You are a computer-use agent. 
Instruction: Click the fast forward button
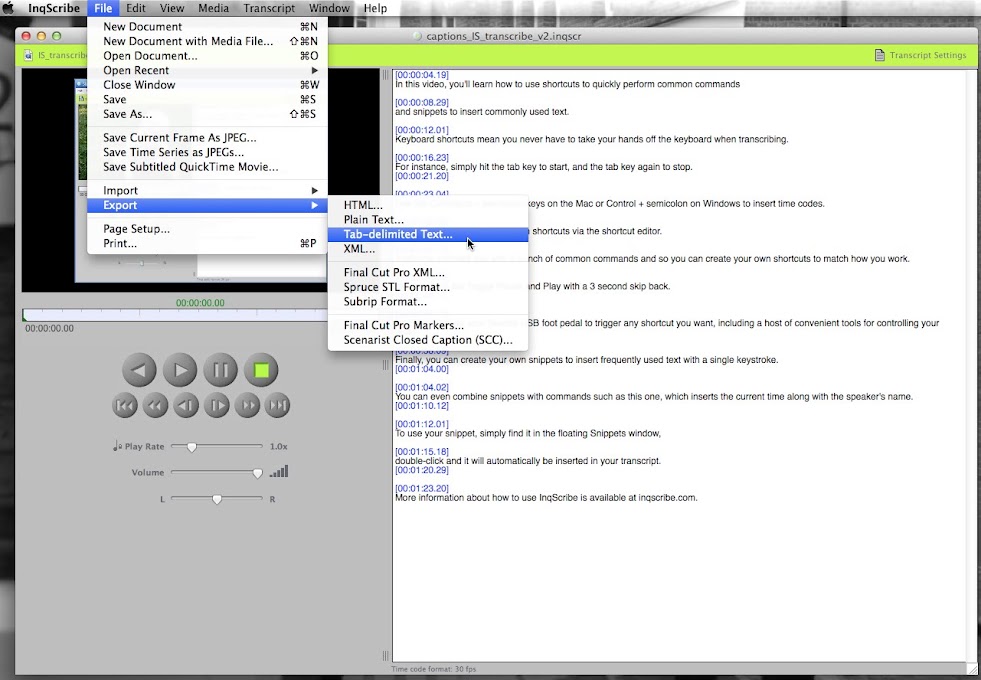pos(247,405)
